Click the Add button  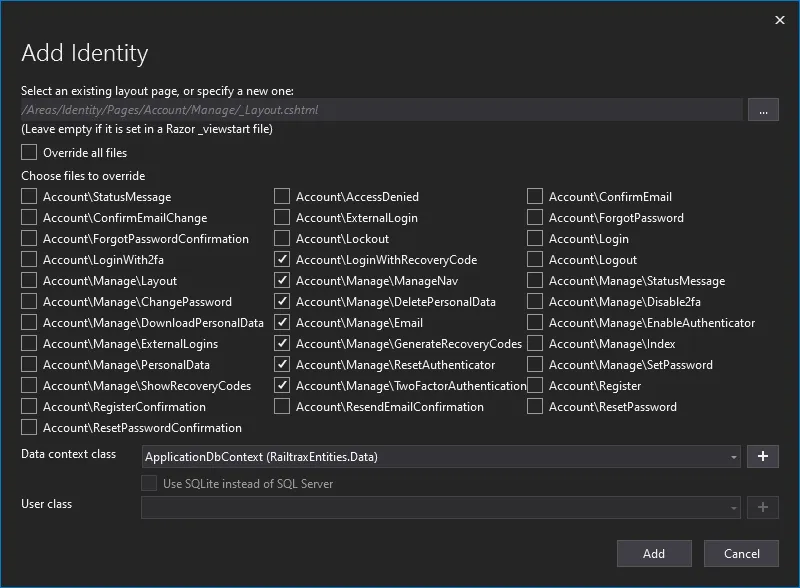tap(654, 553)
